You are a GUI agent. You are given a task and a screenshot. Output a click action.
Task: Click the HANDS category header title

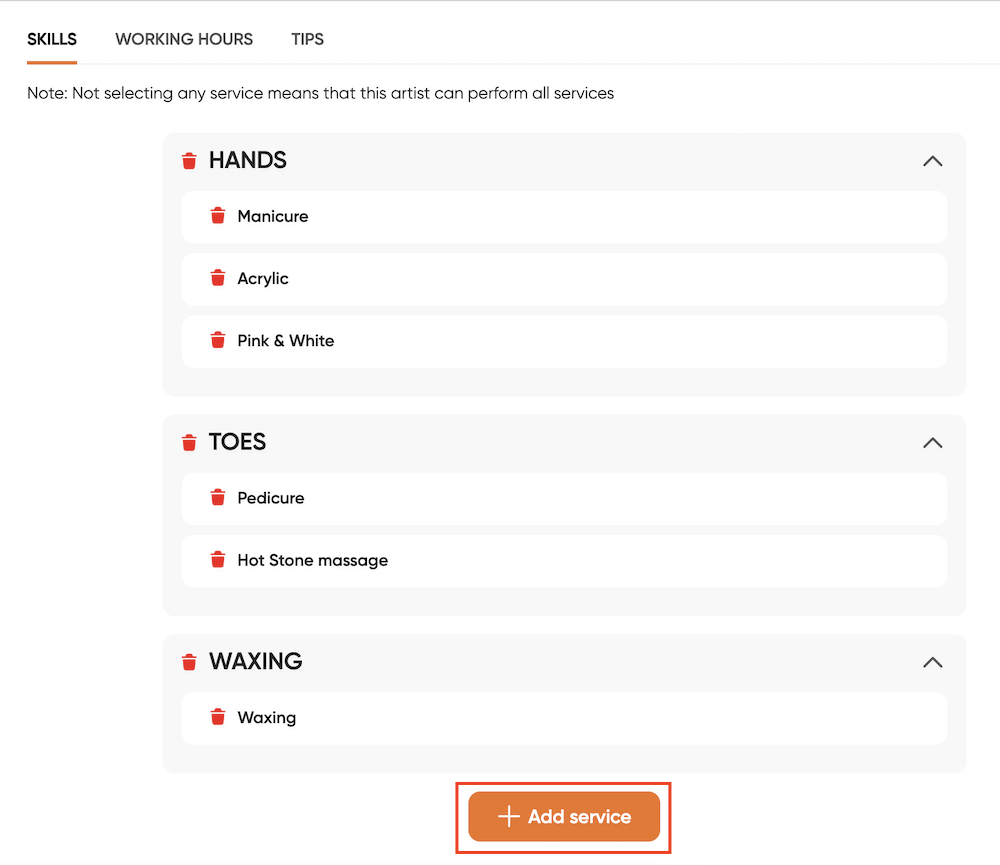coord(248,160)
